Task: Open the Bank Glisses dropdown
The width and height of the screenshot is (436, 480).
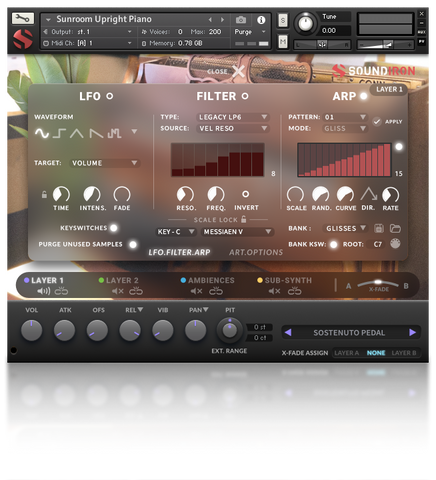Action: click(345, 228)
